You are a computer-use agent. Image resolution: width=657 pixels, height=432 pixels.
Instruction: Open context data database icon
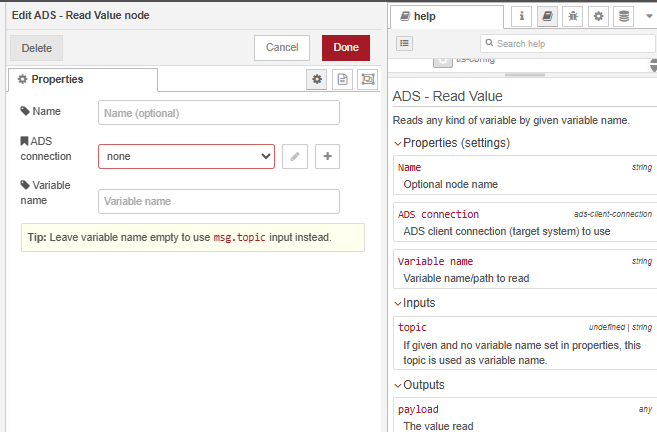coord(624,16)
